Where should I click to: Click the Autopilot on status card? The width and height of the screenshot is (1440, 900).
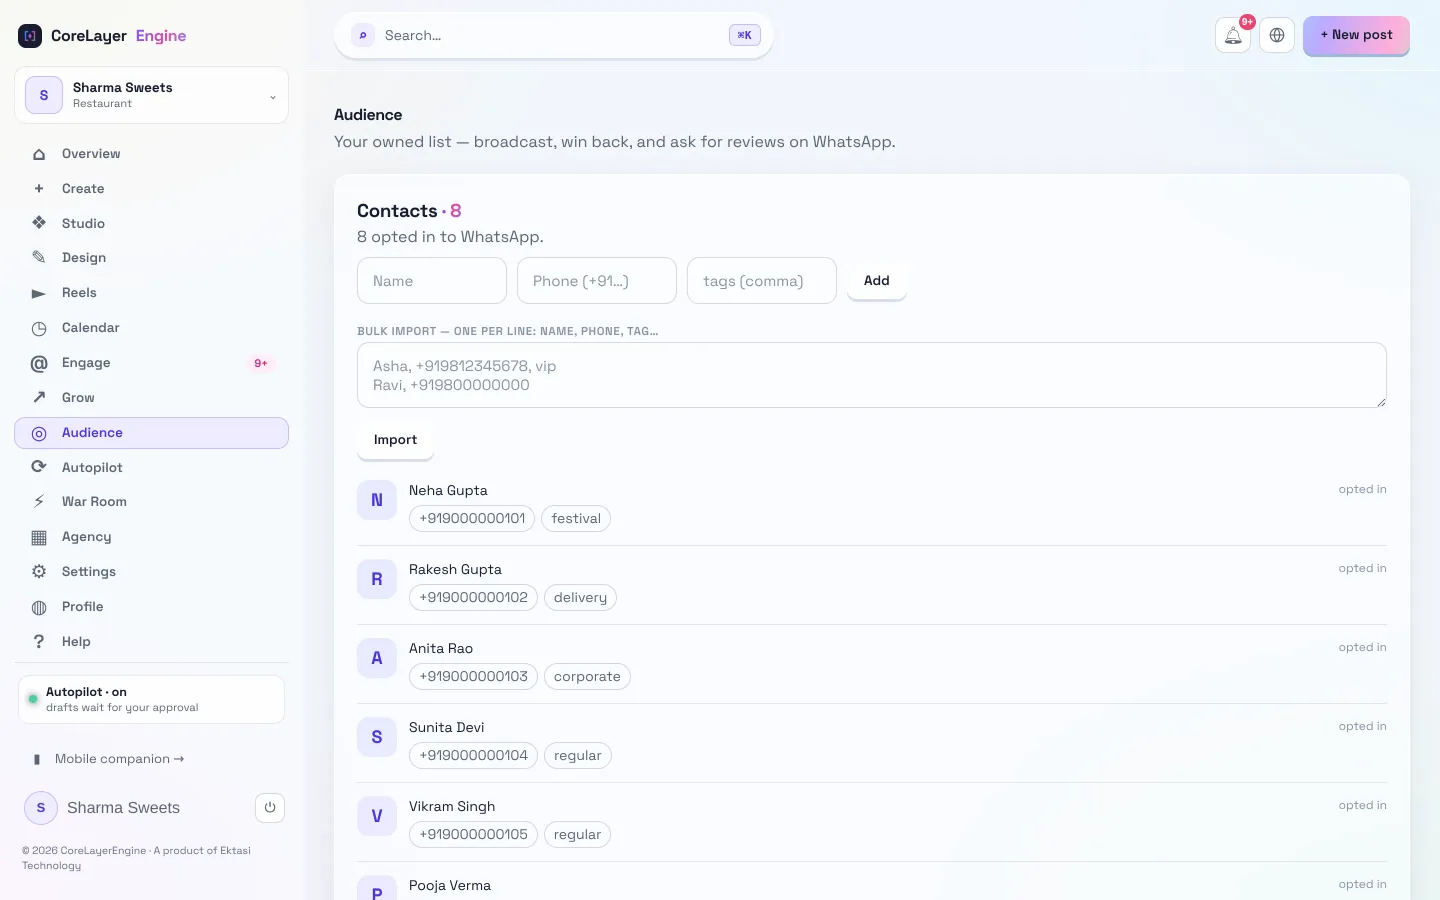152,699
